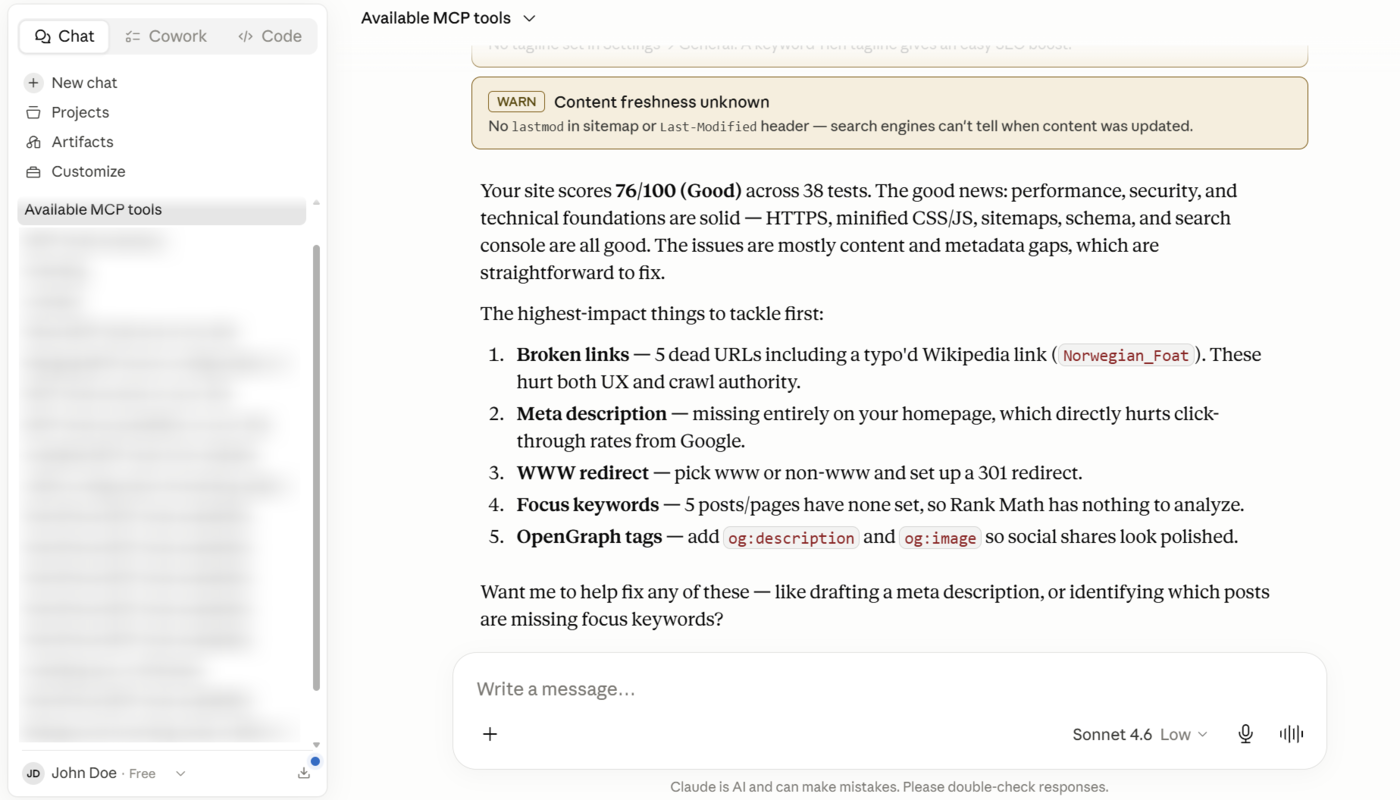Click the Artifacts shapes icon

pyautogui.click(x=34, y=142)
